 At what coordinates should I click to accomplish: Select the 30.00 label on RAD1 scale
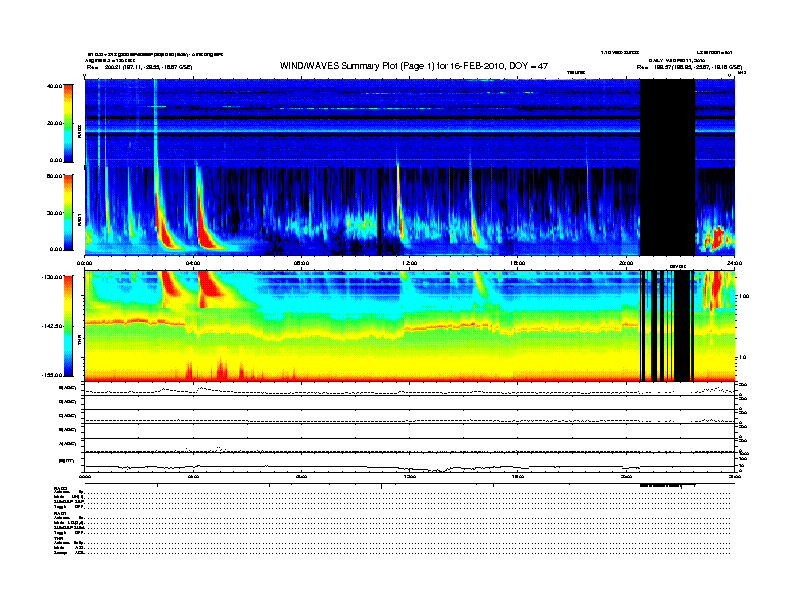pyautogui.click(x=54, y=213)
